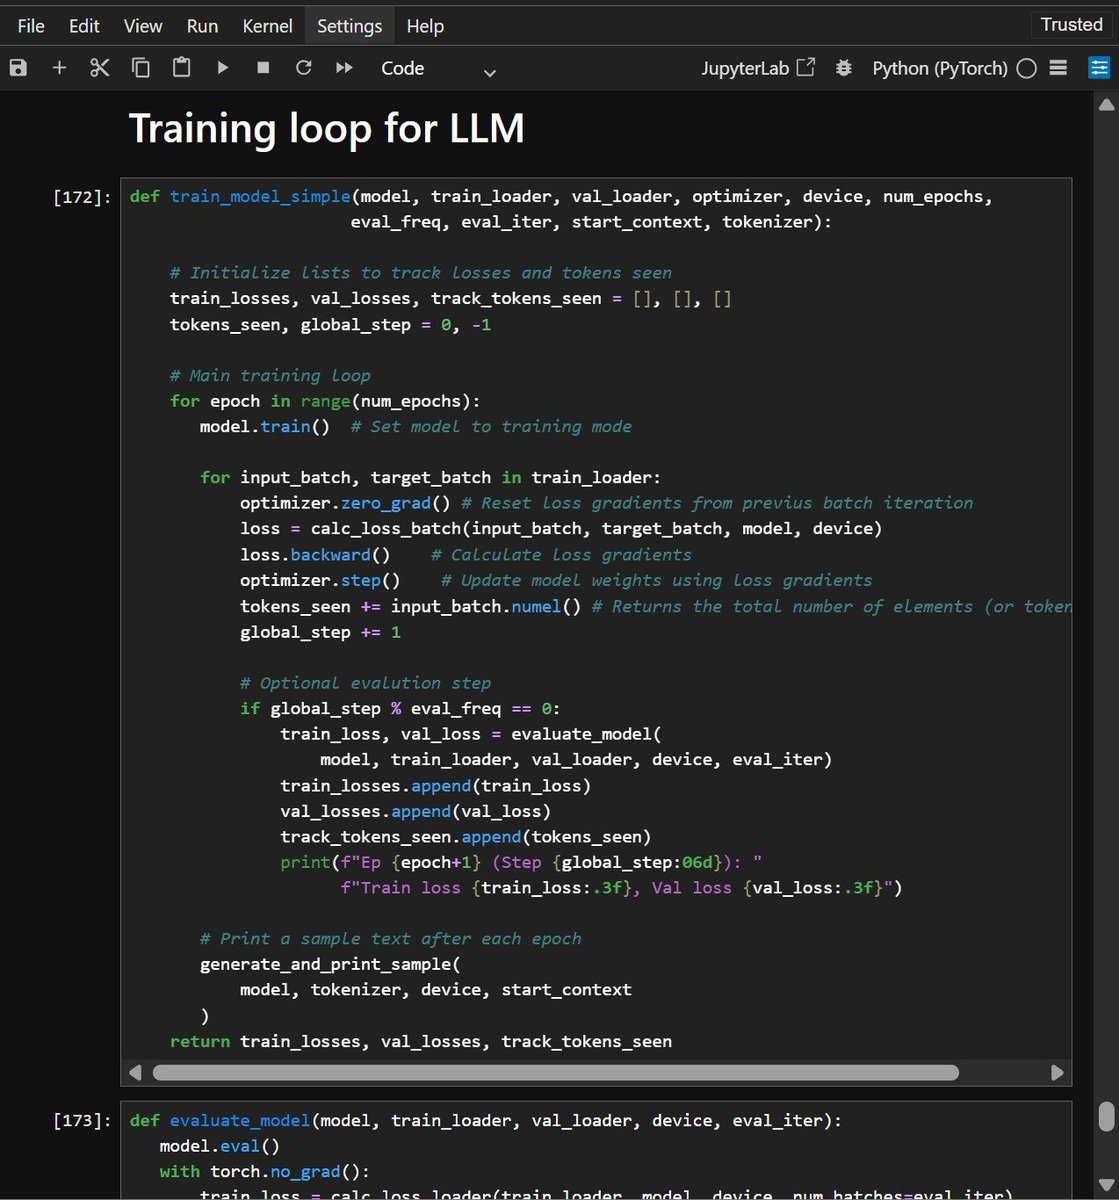Paste cell using the clipboard icon
Image resolution: width=1119 pixels, height=1200 pixels.
(181, 68)
